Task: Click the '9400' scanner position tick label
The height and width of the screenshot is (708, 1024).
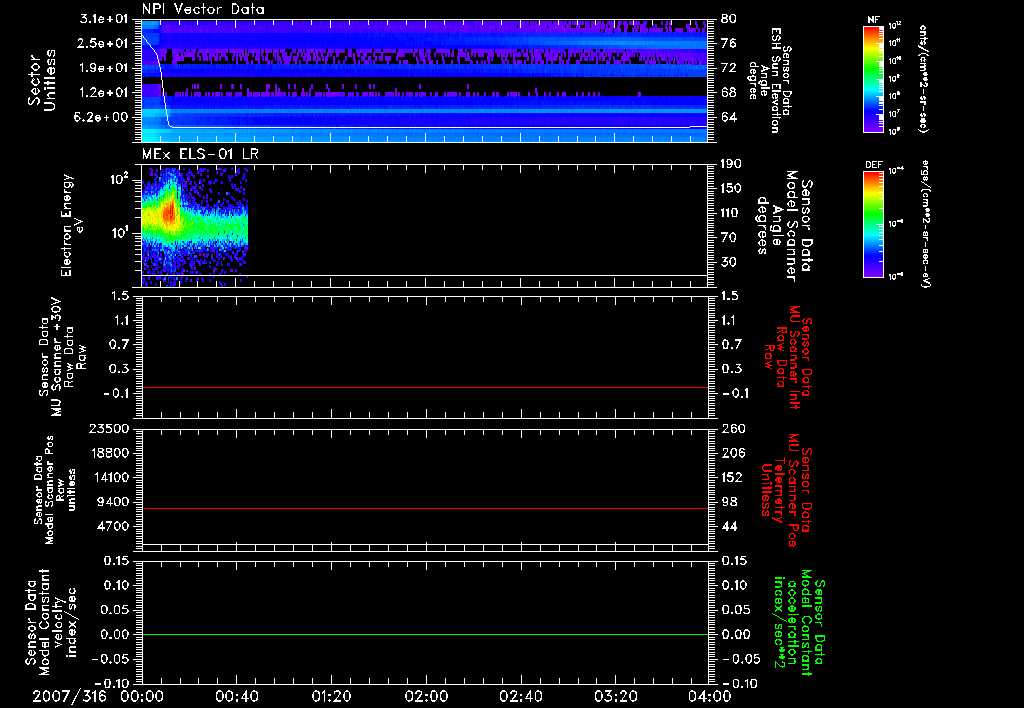Action: point(113,502)
